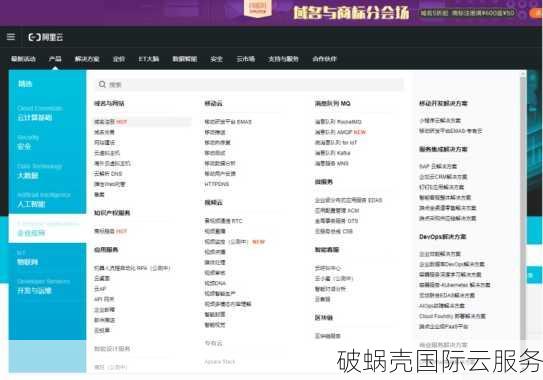Open the 云市场 nav item

[x=246, y=59]
